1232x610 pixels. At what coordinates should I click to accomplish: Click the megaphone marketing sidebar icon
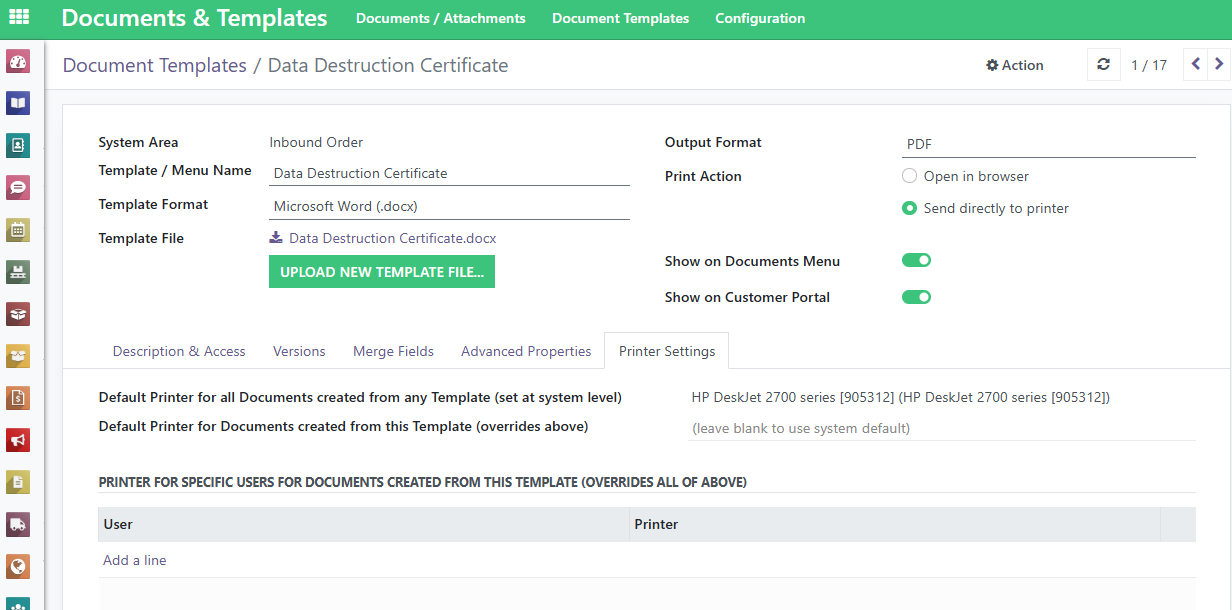click(x=18, y=440)
